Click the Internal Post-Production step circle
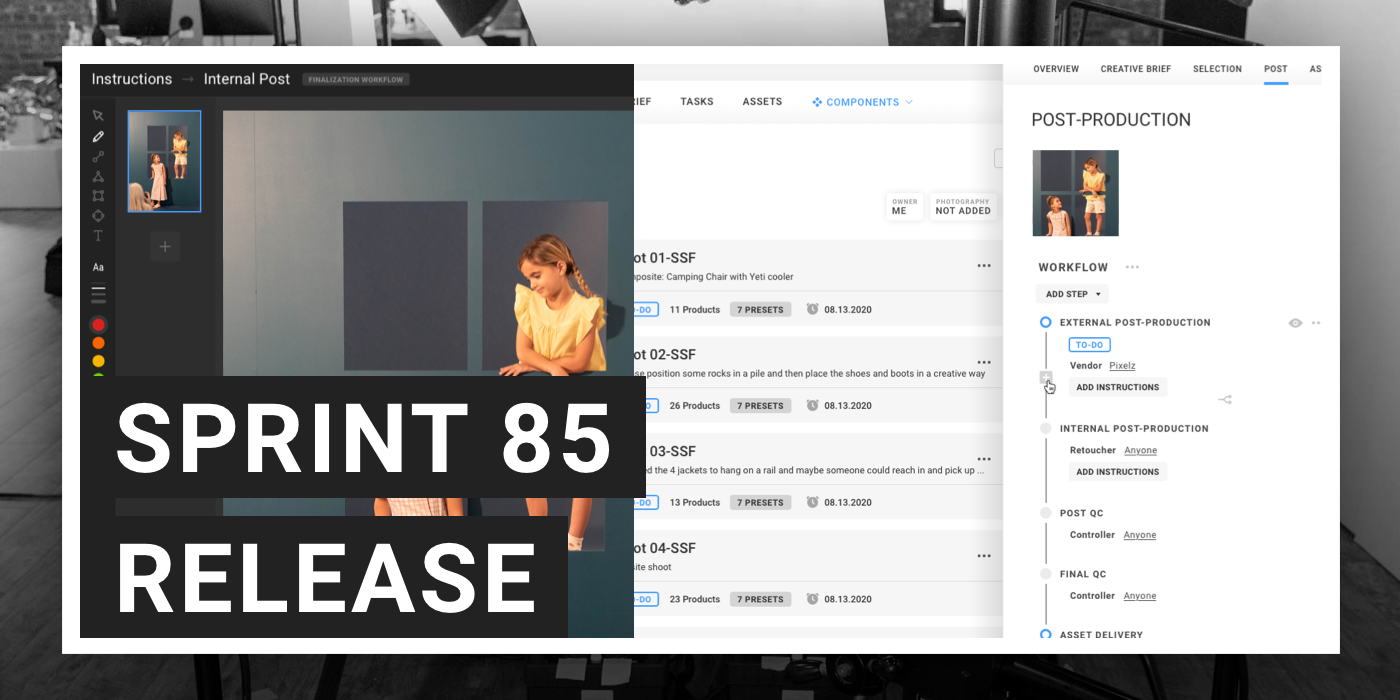1400x700 pixels. (x=1046, y=428)
